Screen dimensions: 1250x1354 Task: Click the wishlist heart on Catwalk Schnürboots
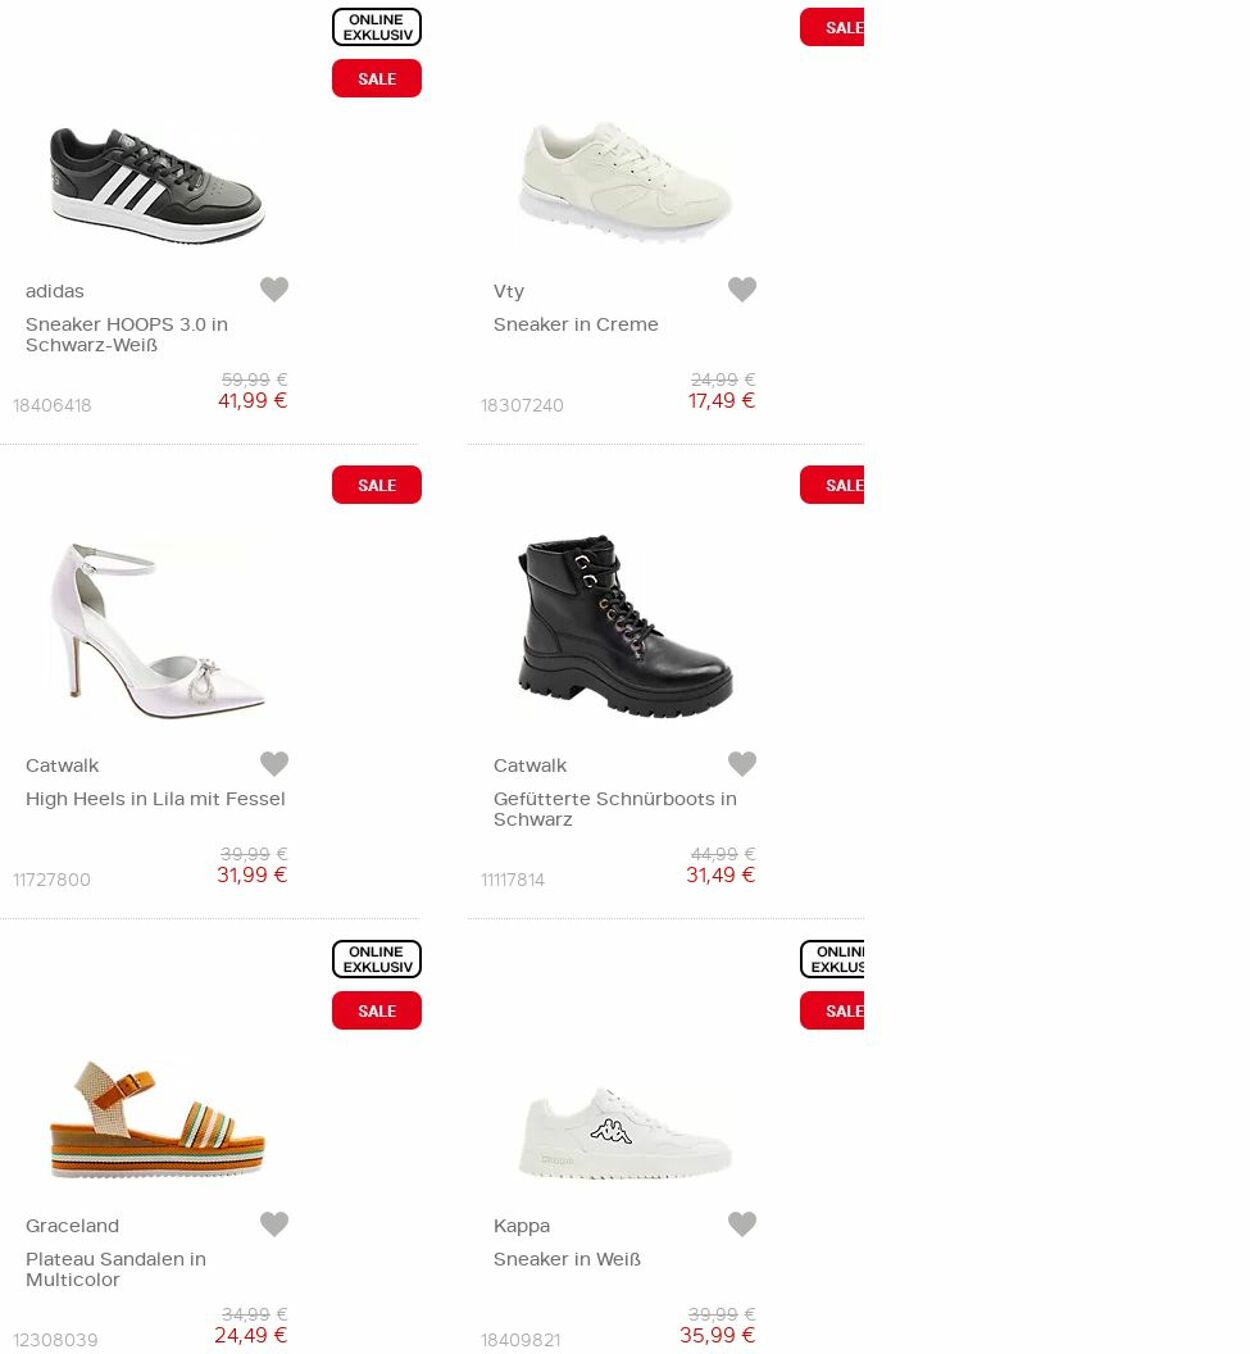click(741, 763)
